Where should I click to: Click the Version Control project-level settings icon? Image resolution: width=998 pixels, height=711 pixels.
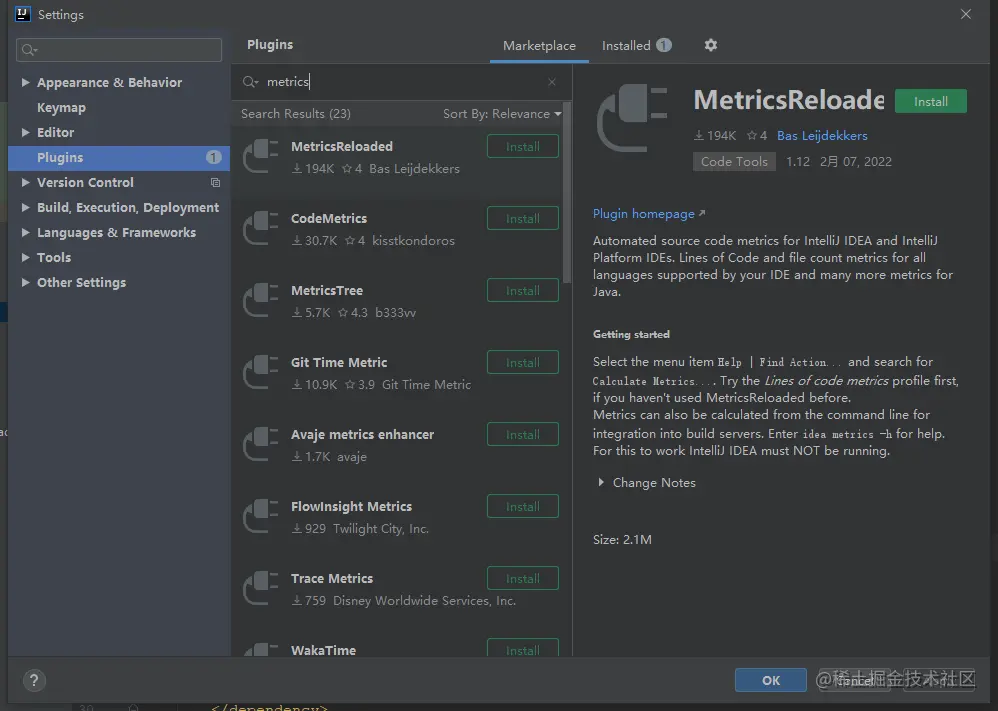tap(215, 183)
